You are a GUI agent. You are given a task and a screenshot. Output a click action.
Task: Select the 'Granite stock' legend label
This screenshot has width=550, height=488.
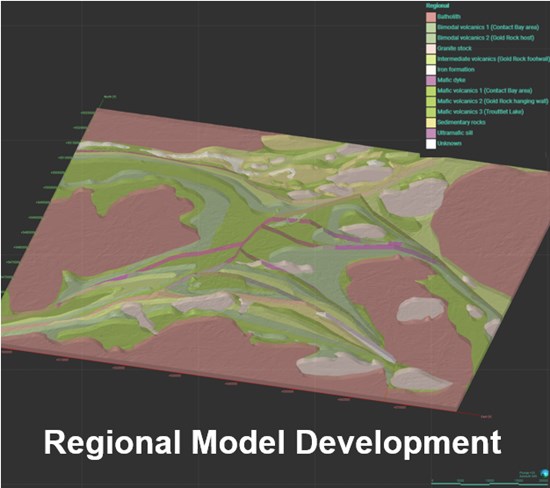(455, 48)
